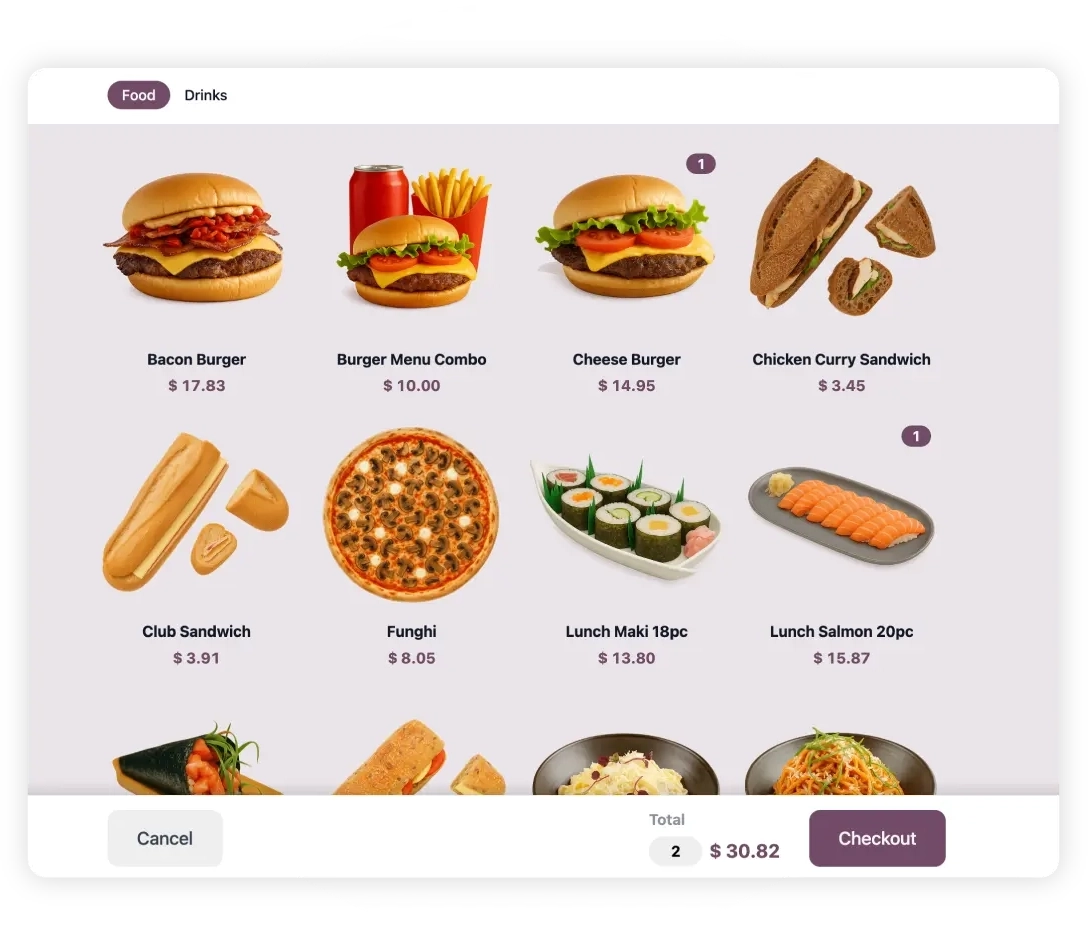Click the total amount $ 30.82
This screenshot has width=1088, height=946.
(x=745, y=851)
